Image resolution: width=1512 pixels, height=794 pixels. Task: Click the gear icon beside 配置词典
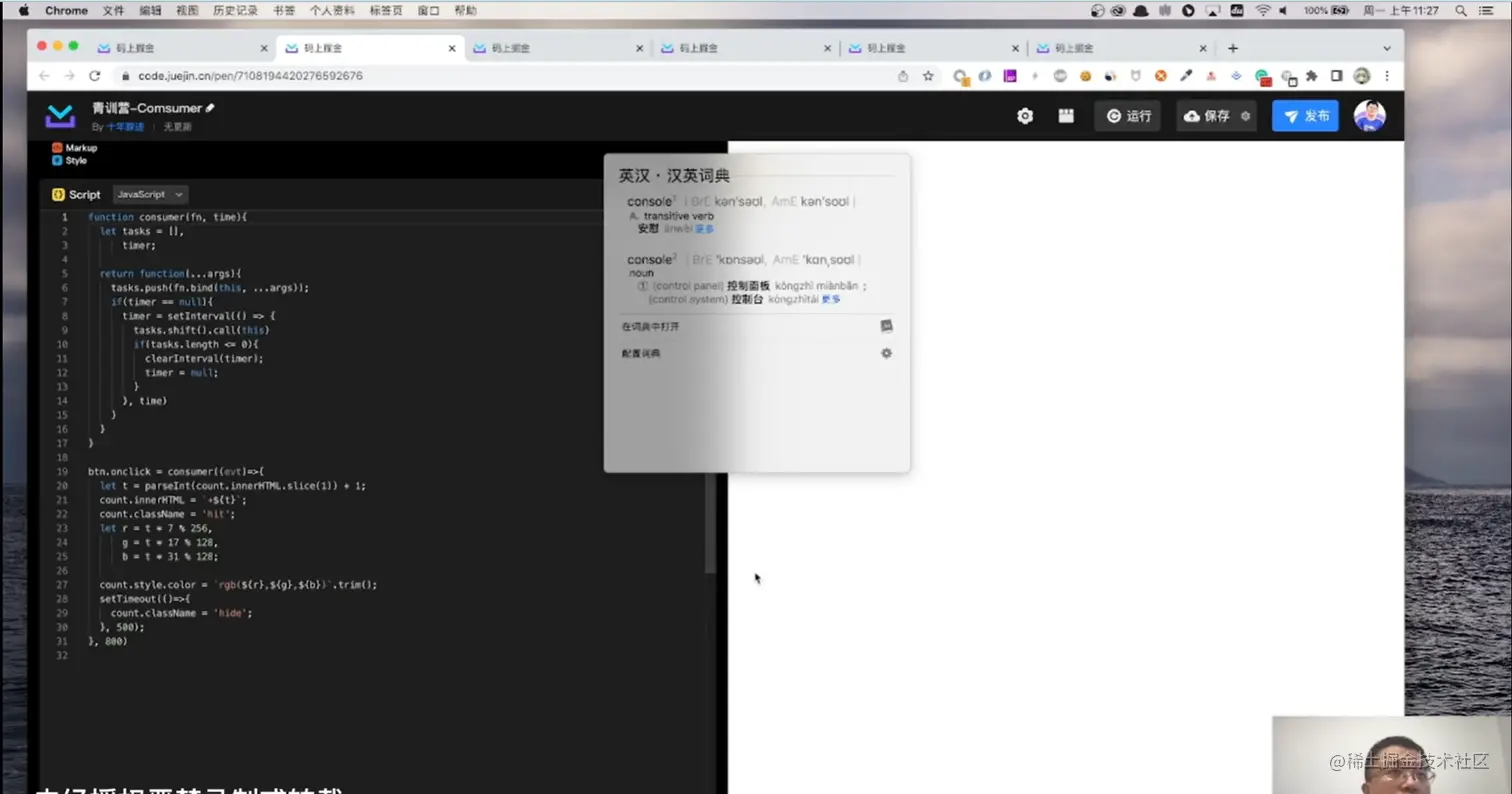[886, 353]
